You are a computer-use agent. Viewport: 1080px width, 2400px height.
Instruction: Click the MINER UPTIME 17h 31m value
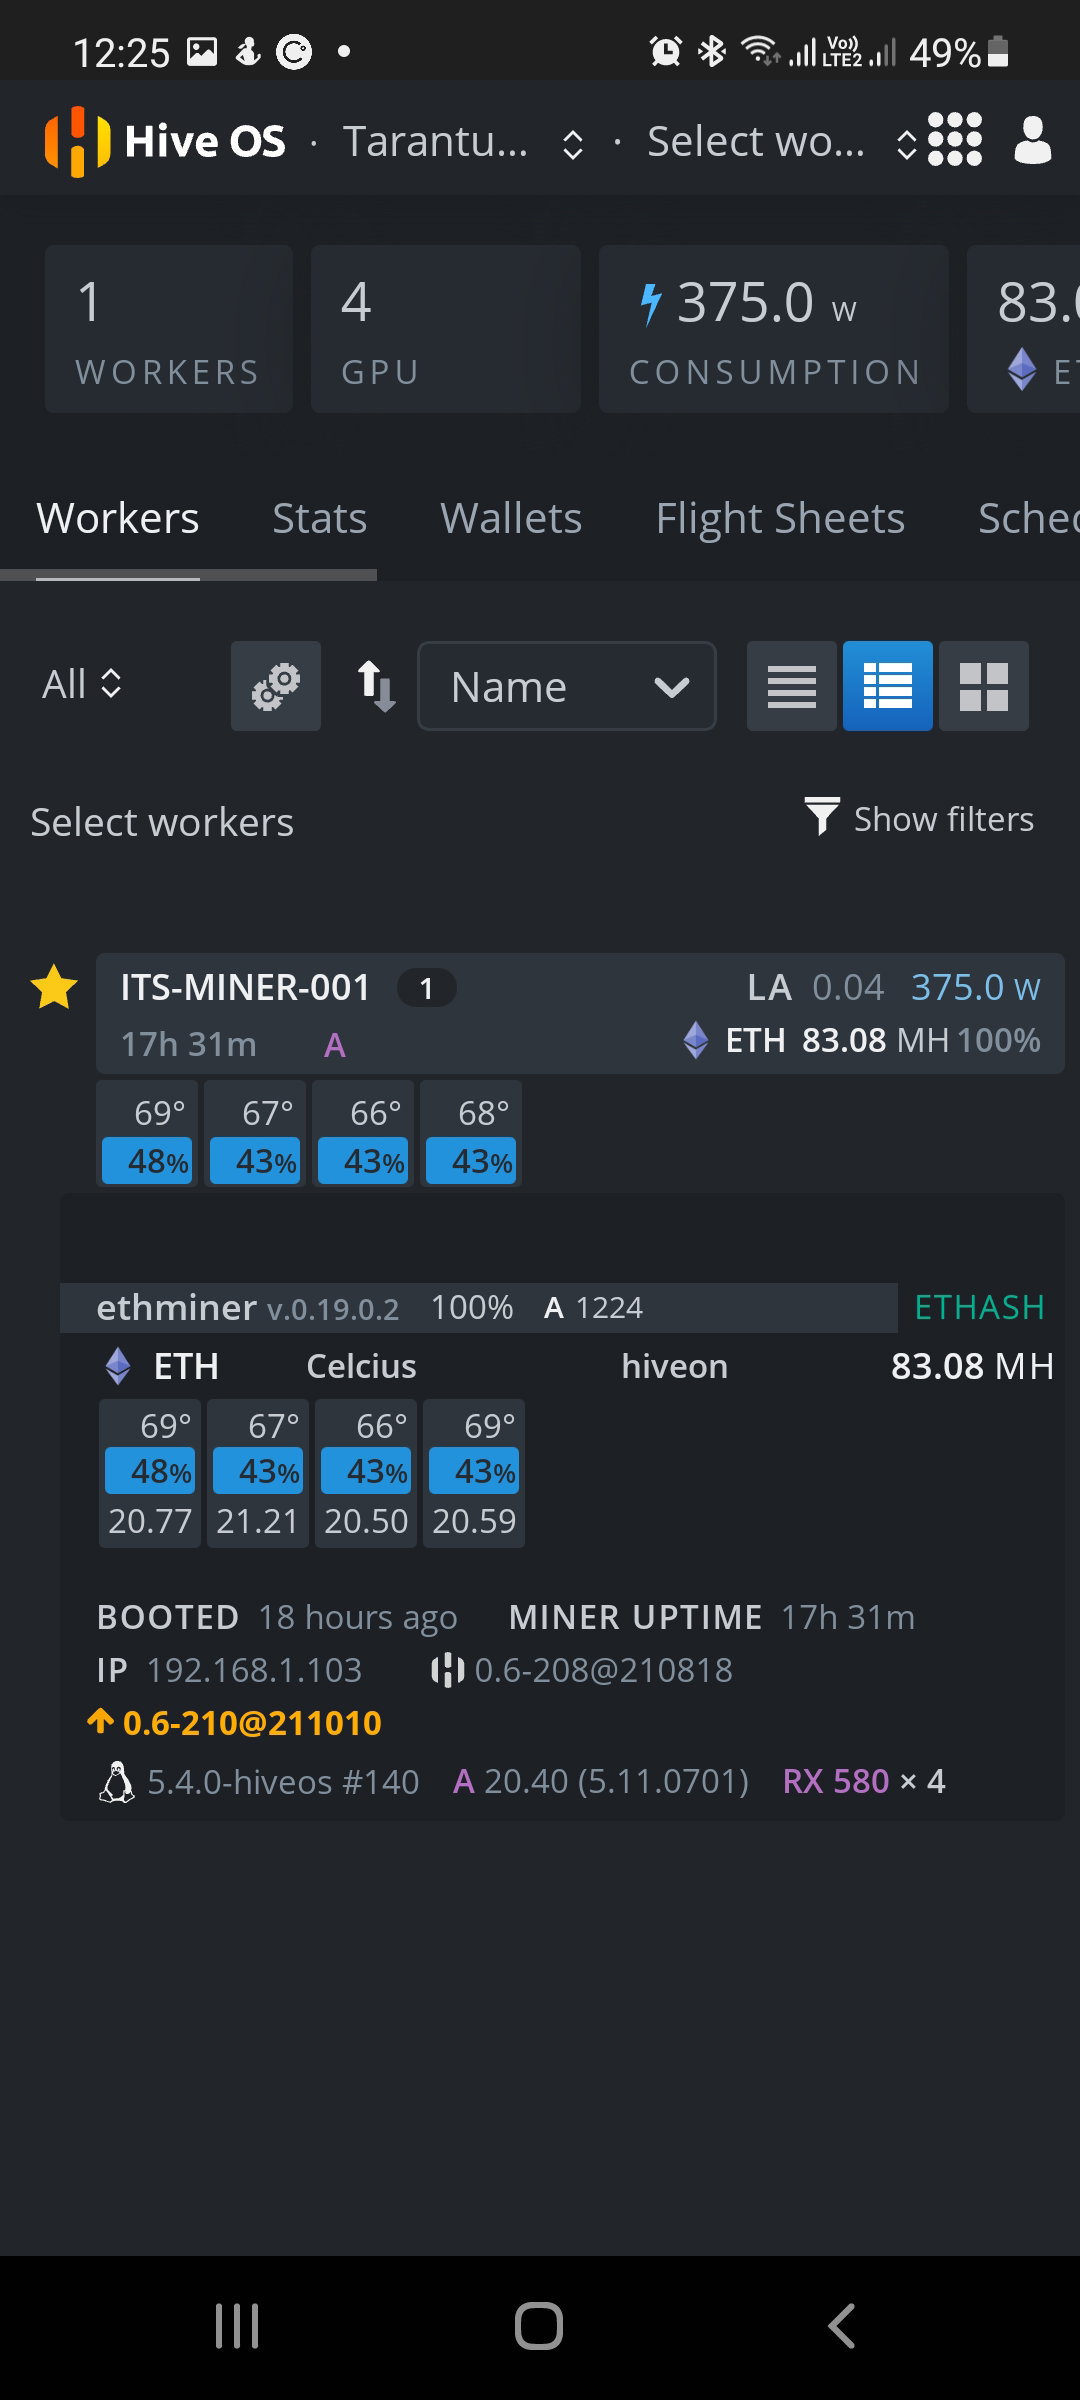click(x=848, y=1617)
